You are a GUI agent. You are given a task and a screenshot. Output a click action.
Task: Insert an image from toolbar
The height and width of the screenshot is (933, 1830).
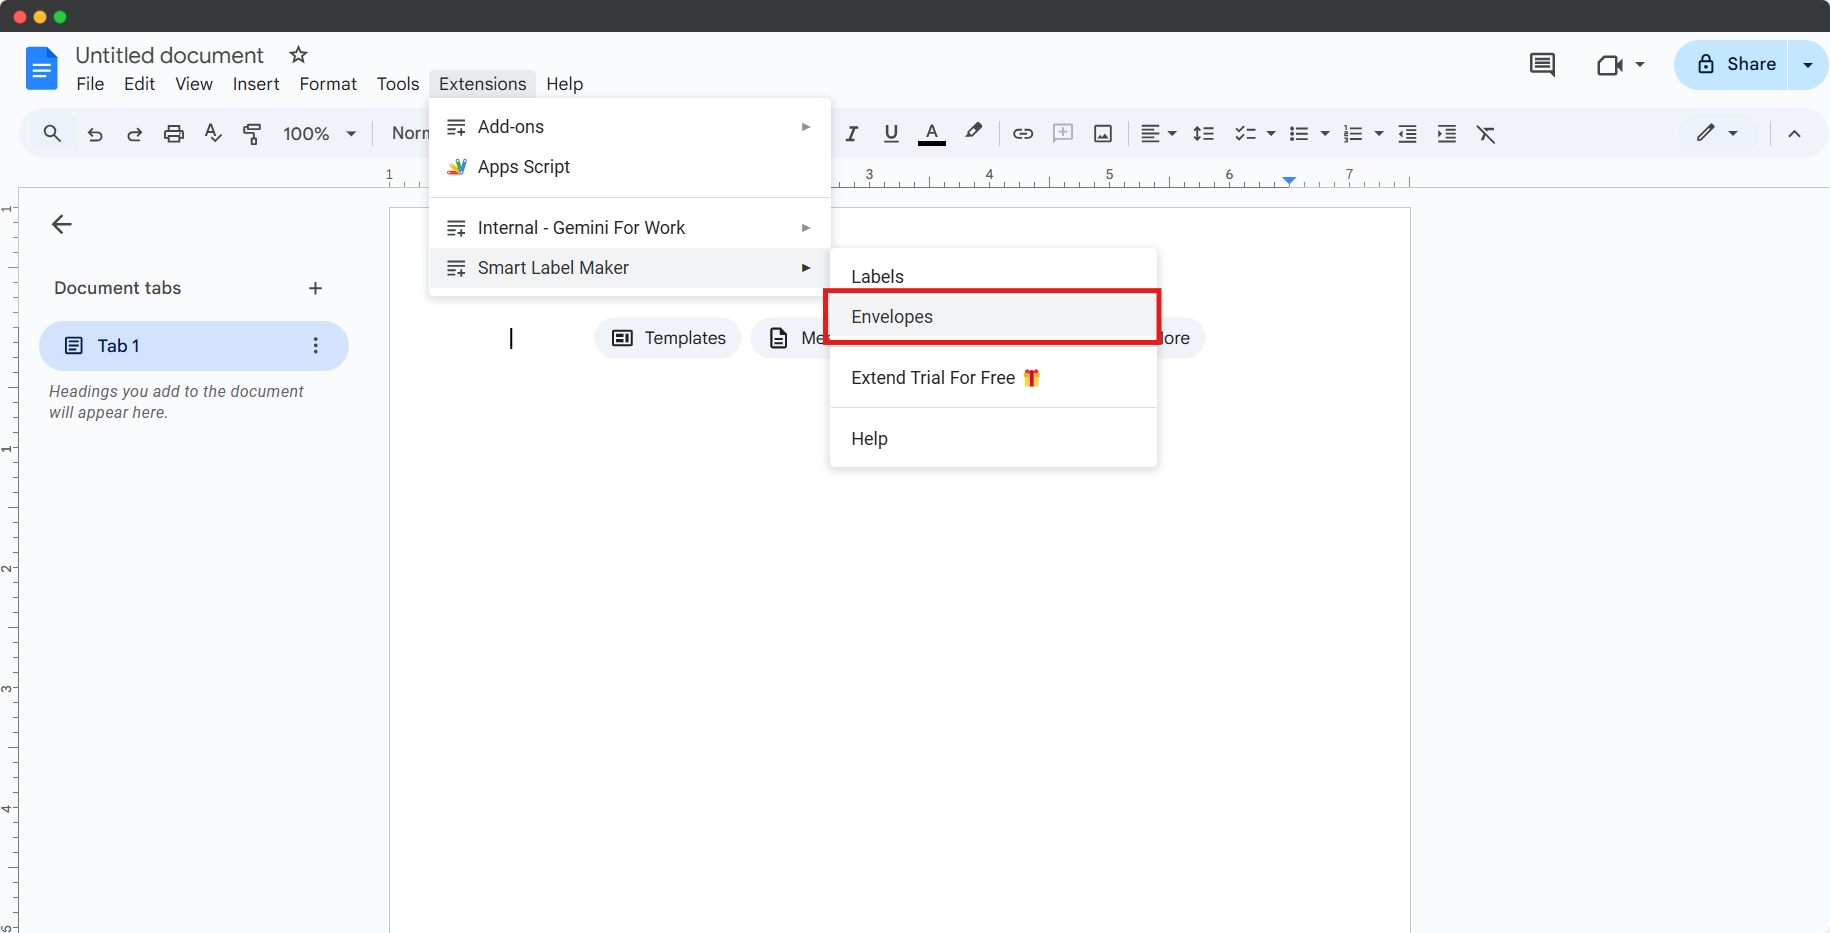click(x=1103, y=133)
